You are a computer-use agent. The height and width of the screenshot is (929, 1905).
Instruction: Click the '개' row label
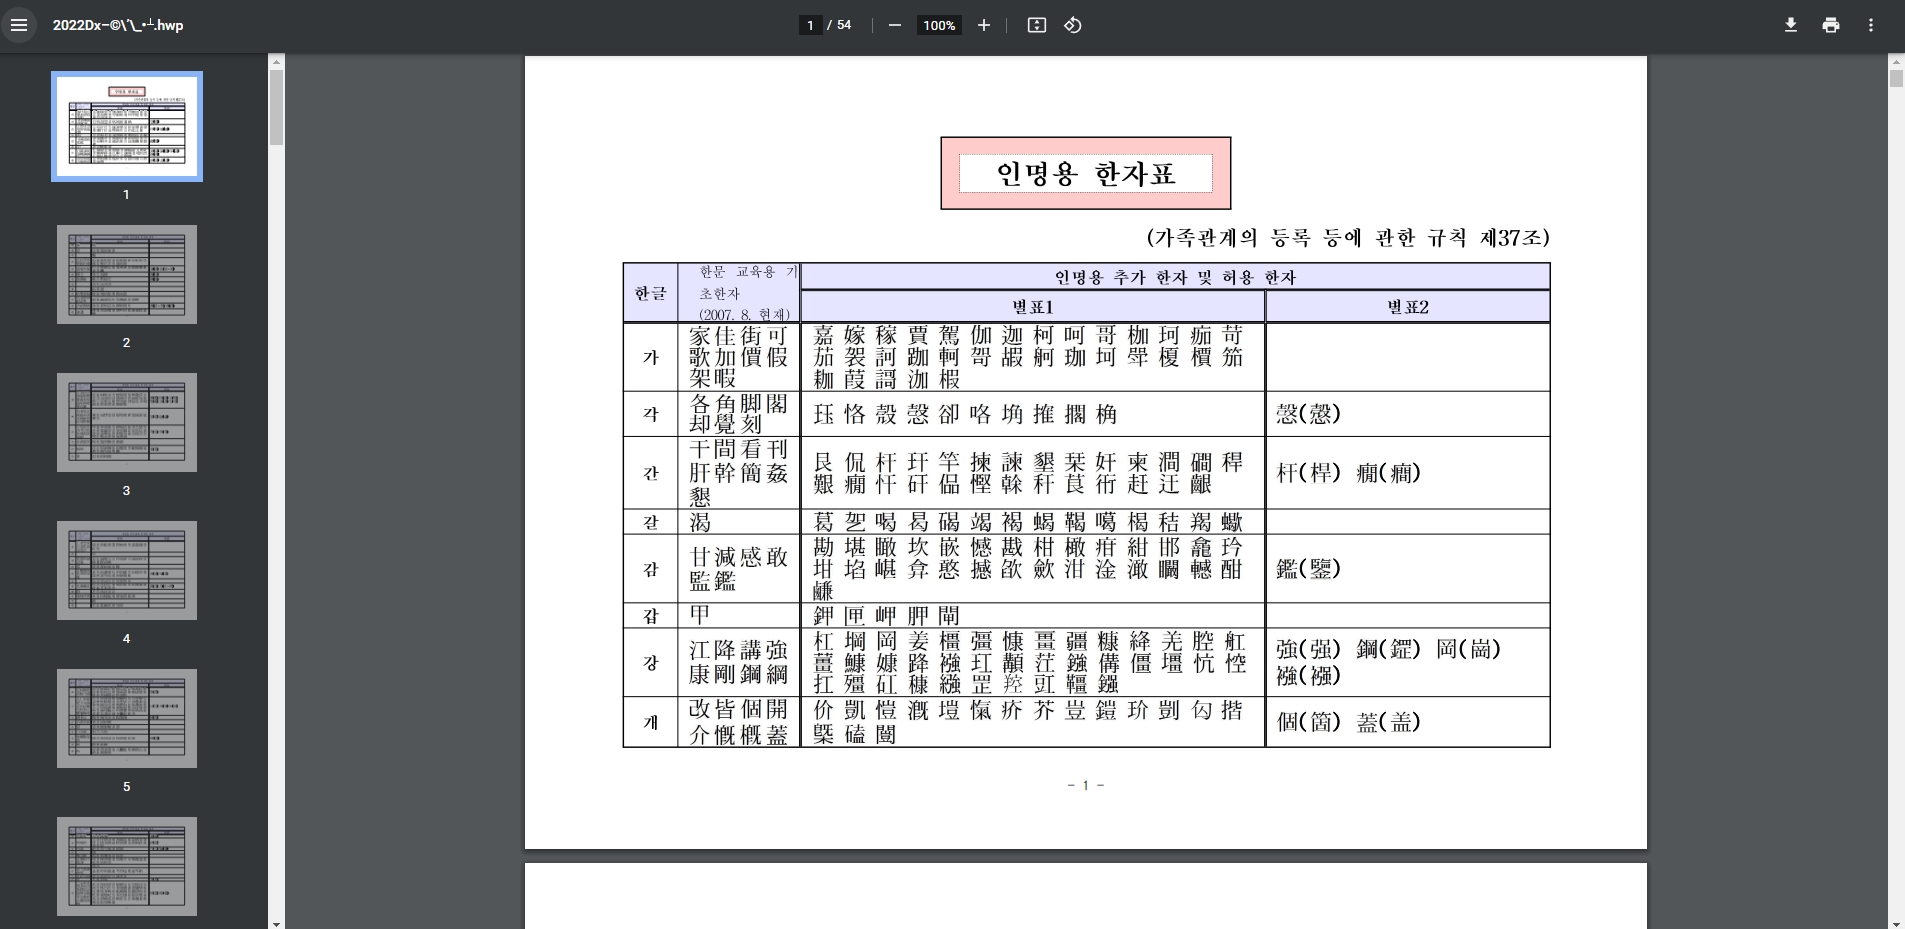pos(651,722)
